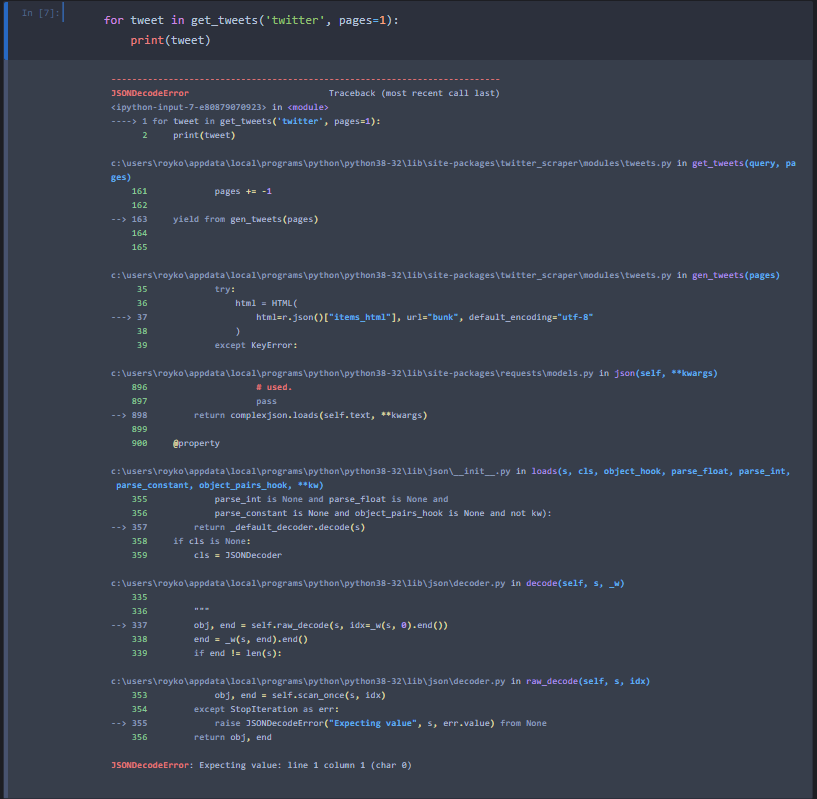This screenshot has width=817, height=799.
Task: Click line '353 obj, end = self.scan_once(s, idx)'
Action: 259,695
